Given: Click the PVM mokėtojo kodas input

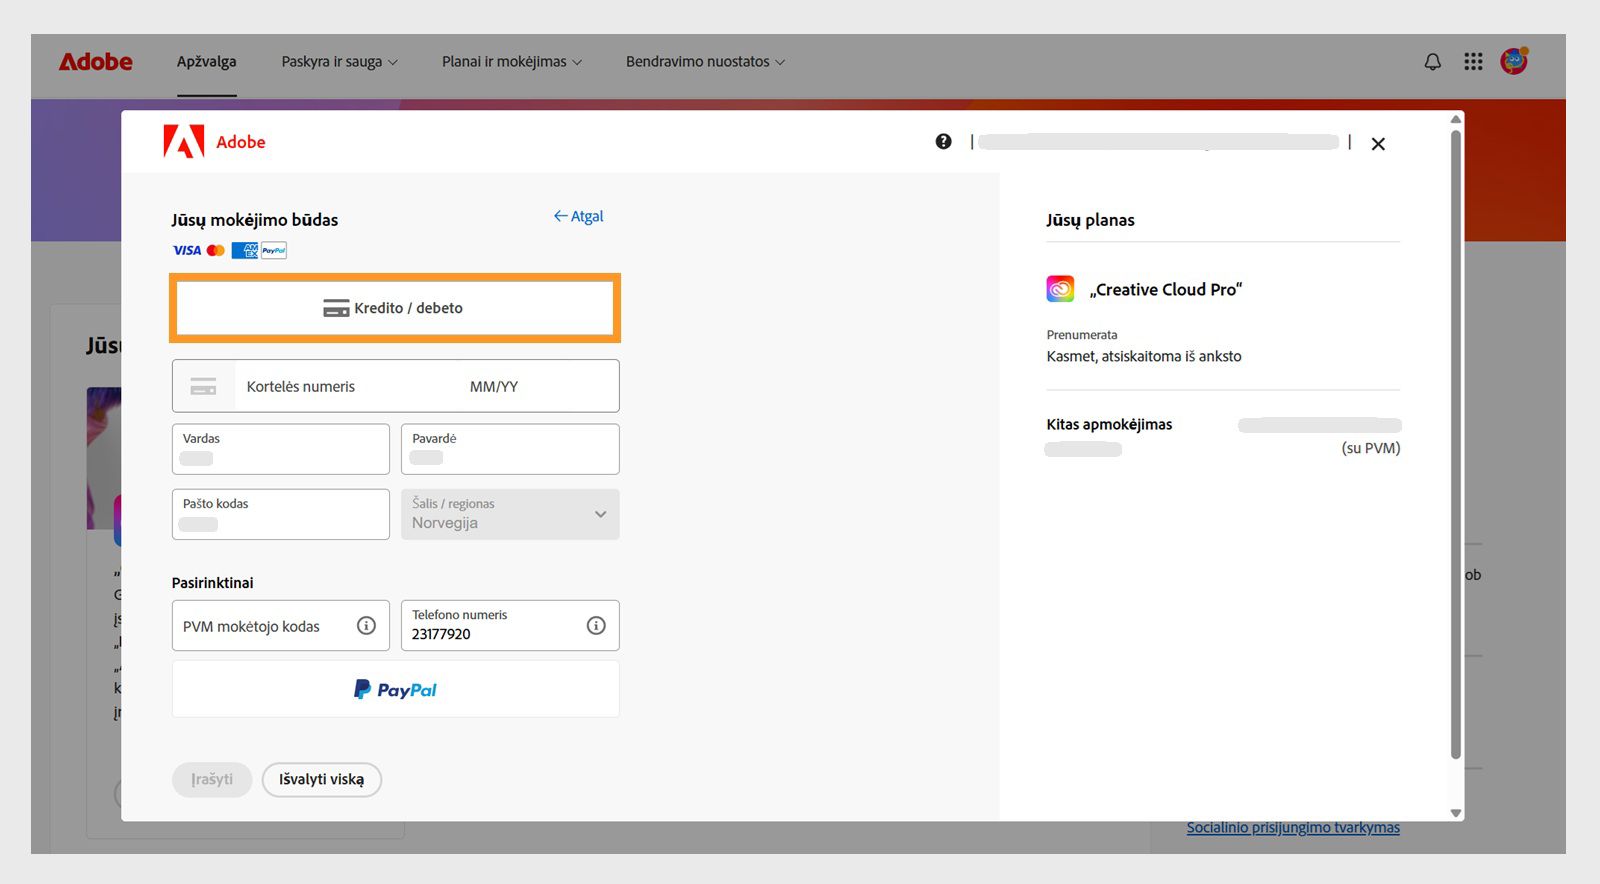Looking at the screenshot, I should [280, 626].
